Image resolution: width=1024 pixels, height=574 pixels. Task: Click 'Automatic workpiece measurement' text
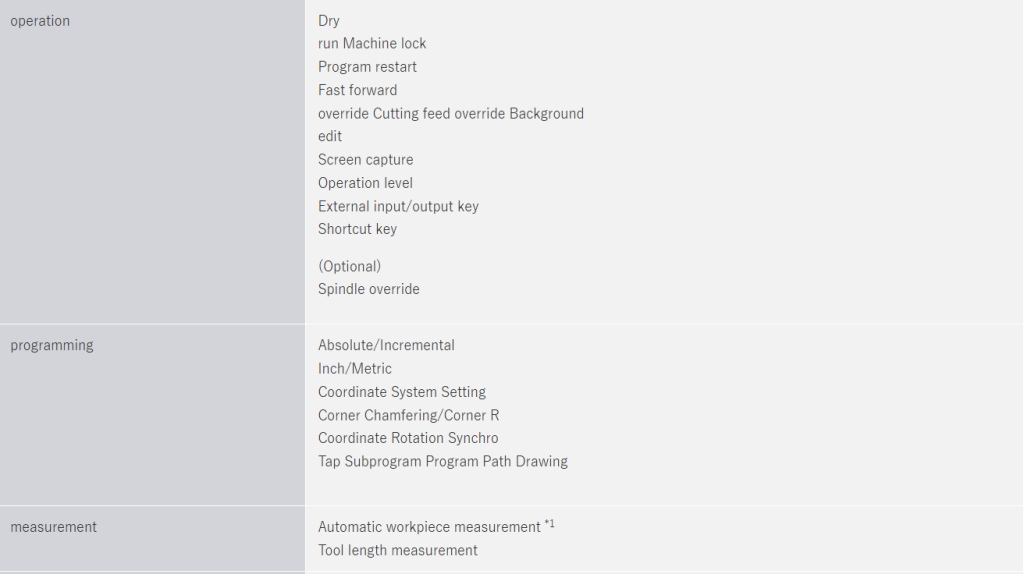tap(429, 527)
